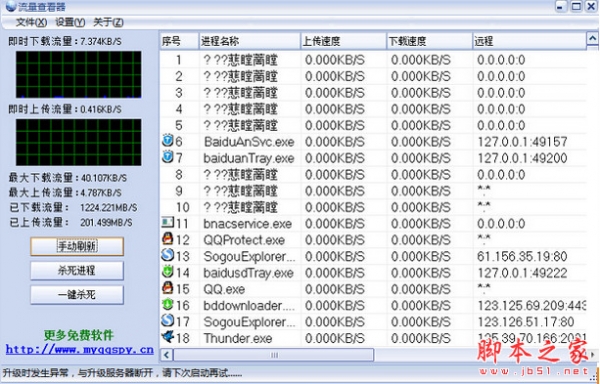Click the 最大下载流量 40.107KB/S value
600x384 pixels.
[104, 178]
